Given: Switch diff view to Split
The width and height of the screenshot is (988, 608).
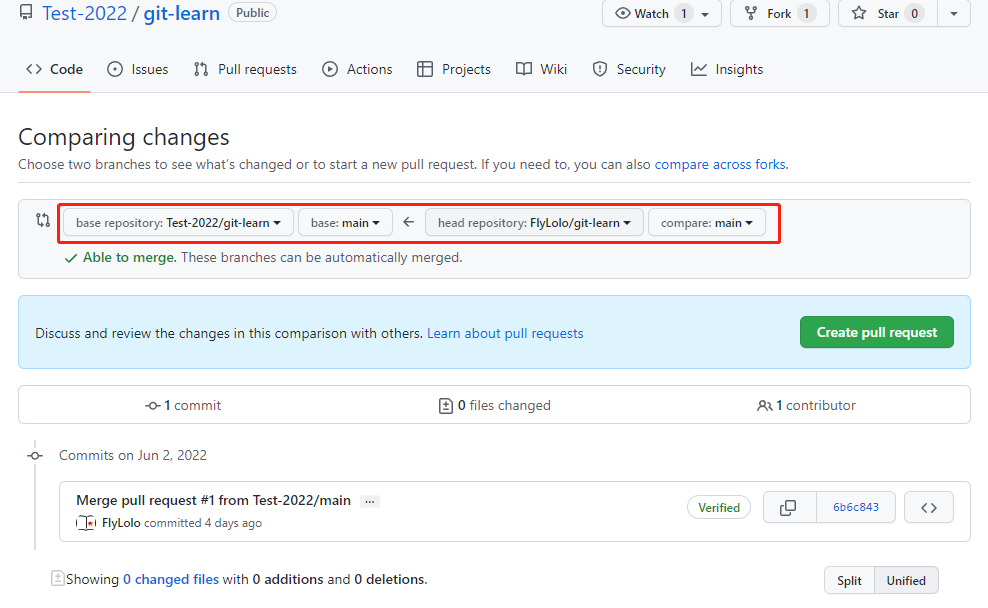Looking at the screenshot, I should tap(849, 580).
